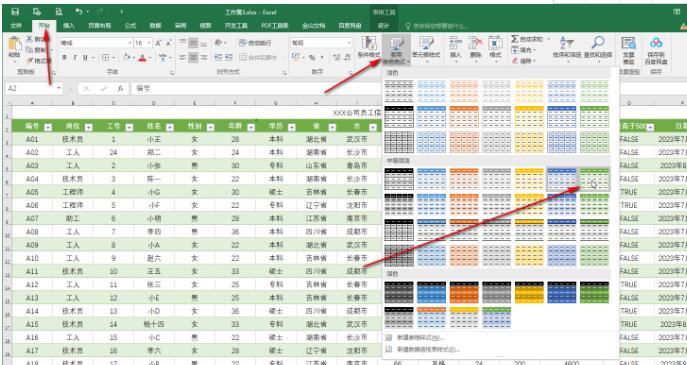Click the Format as Table (套用表格格式) button
Viewport: 687px width, 365px height.
(x=396, y=49)
